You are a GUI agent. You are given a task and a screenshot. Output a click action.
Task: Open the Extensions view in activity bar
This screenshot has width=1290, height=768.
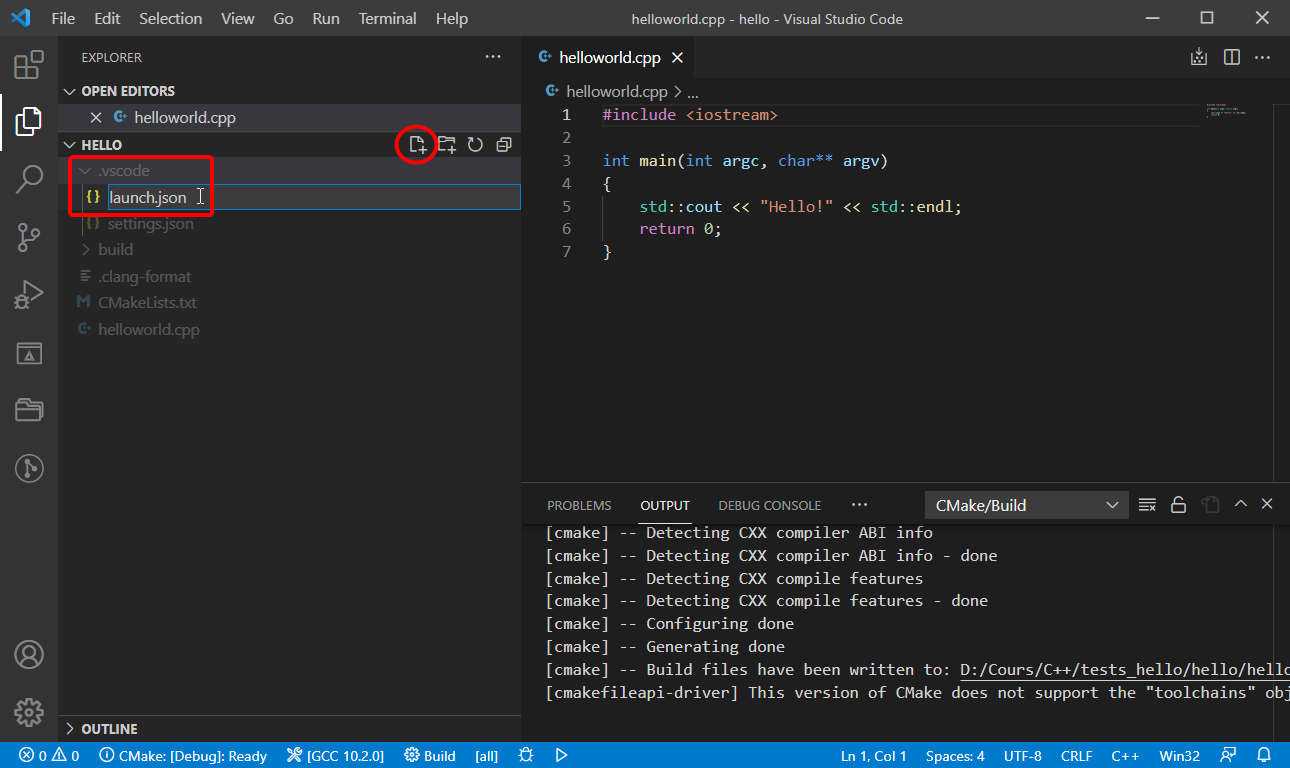tap(28, 67)
